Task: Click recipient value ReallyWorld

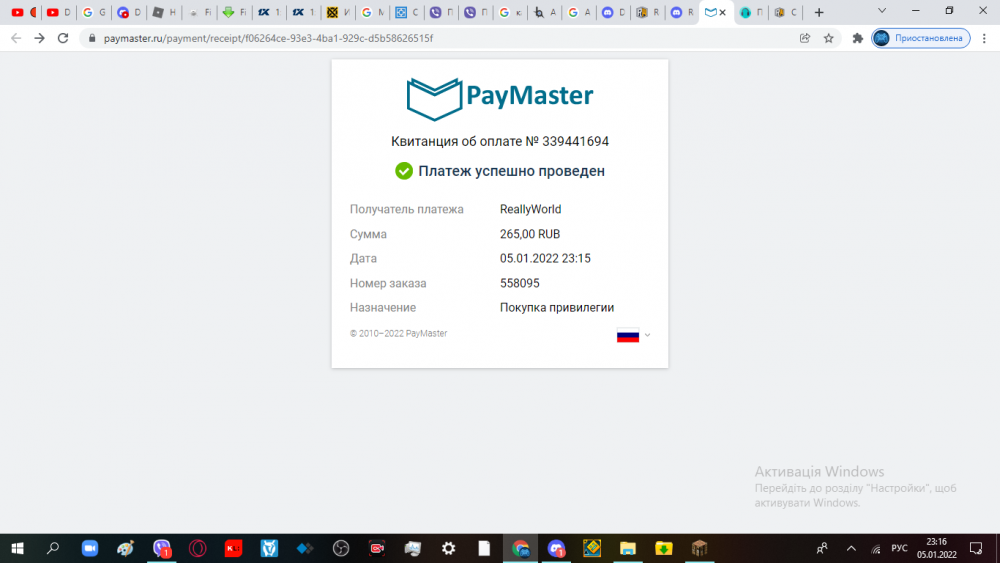Action: (x=530, y=209)
